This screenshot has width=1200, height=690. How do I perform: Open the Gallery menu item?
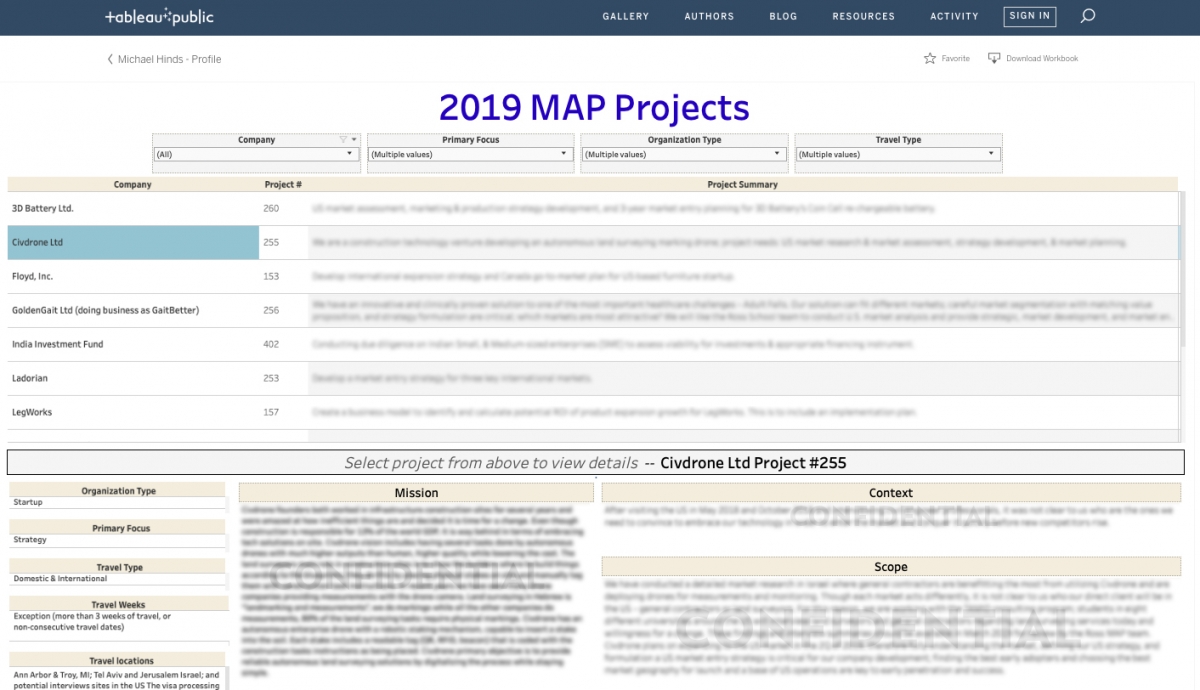point(625,17)
